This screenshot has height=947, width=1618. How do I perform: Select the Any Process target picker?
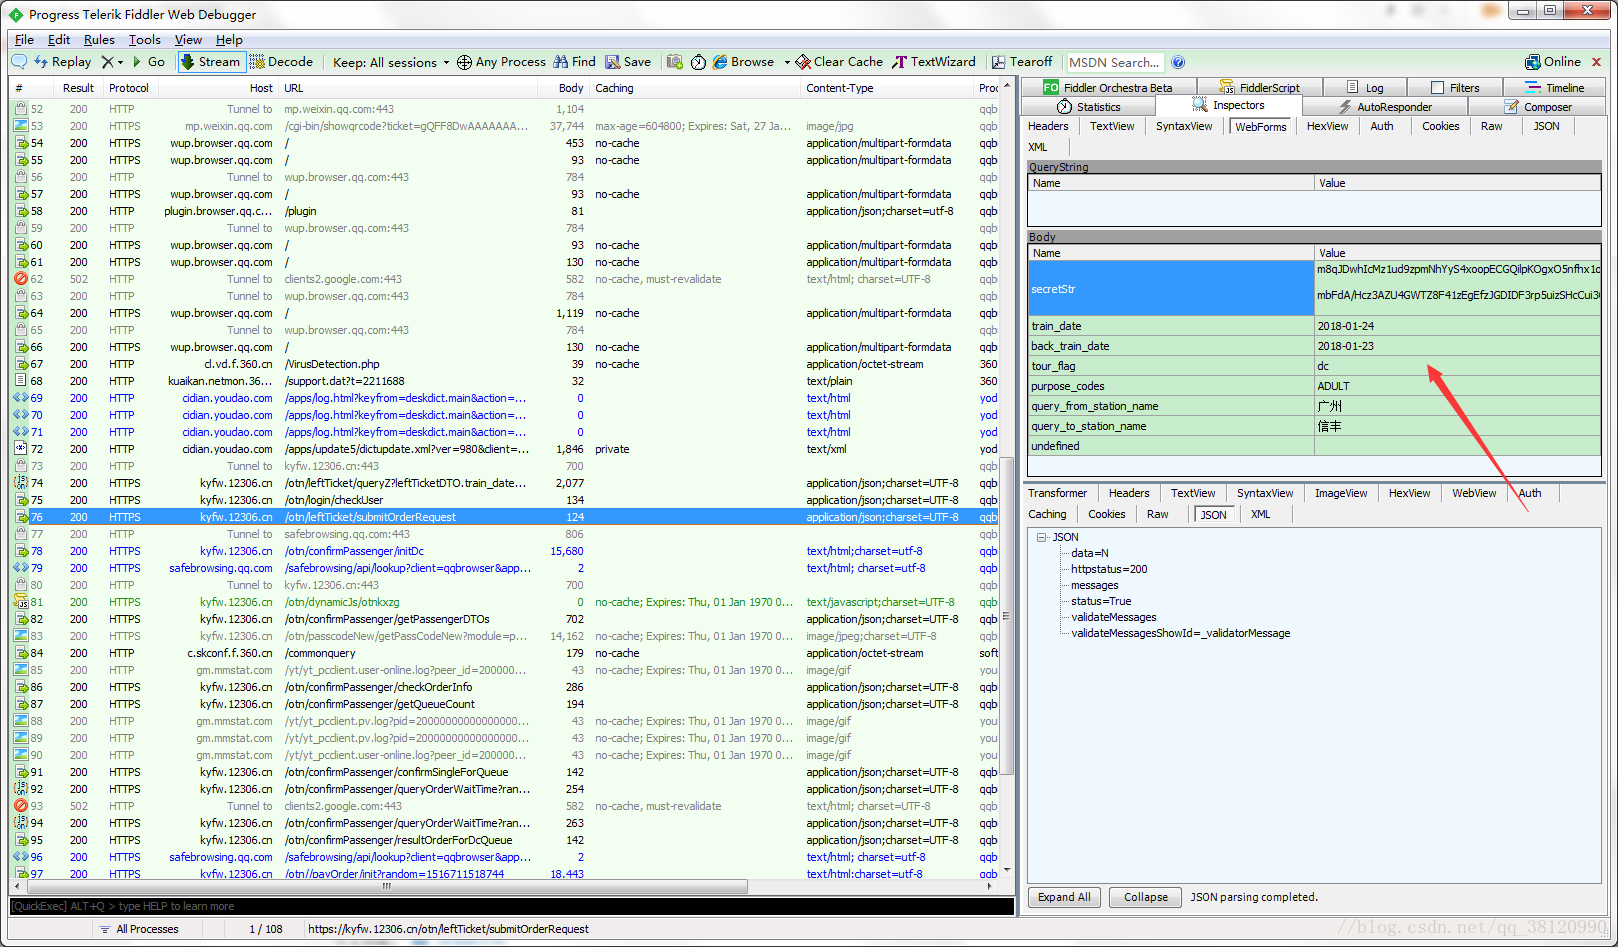[501, 62]
